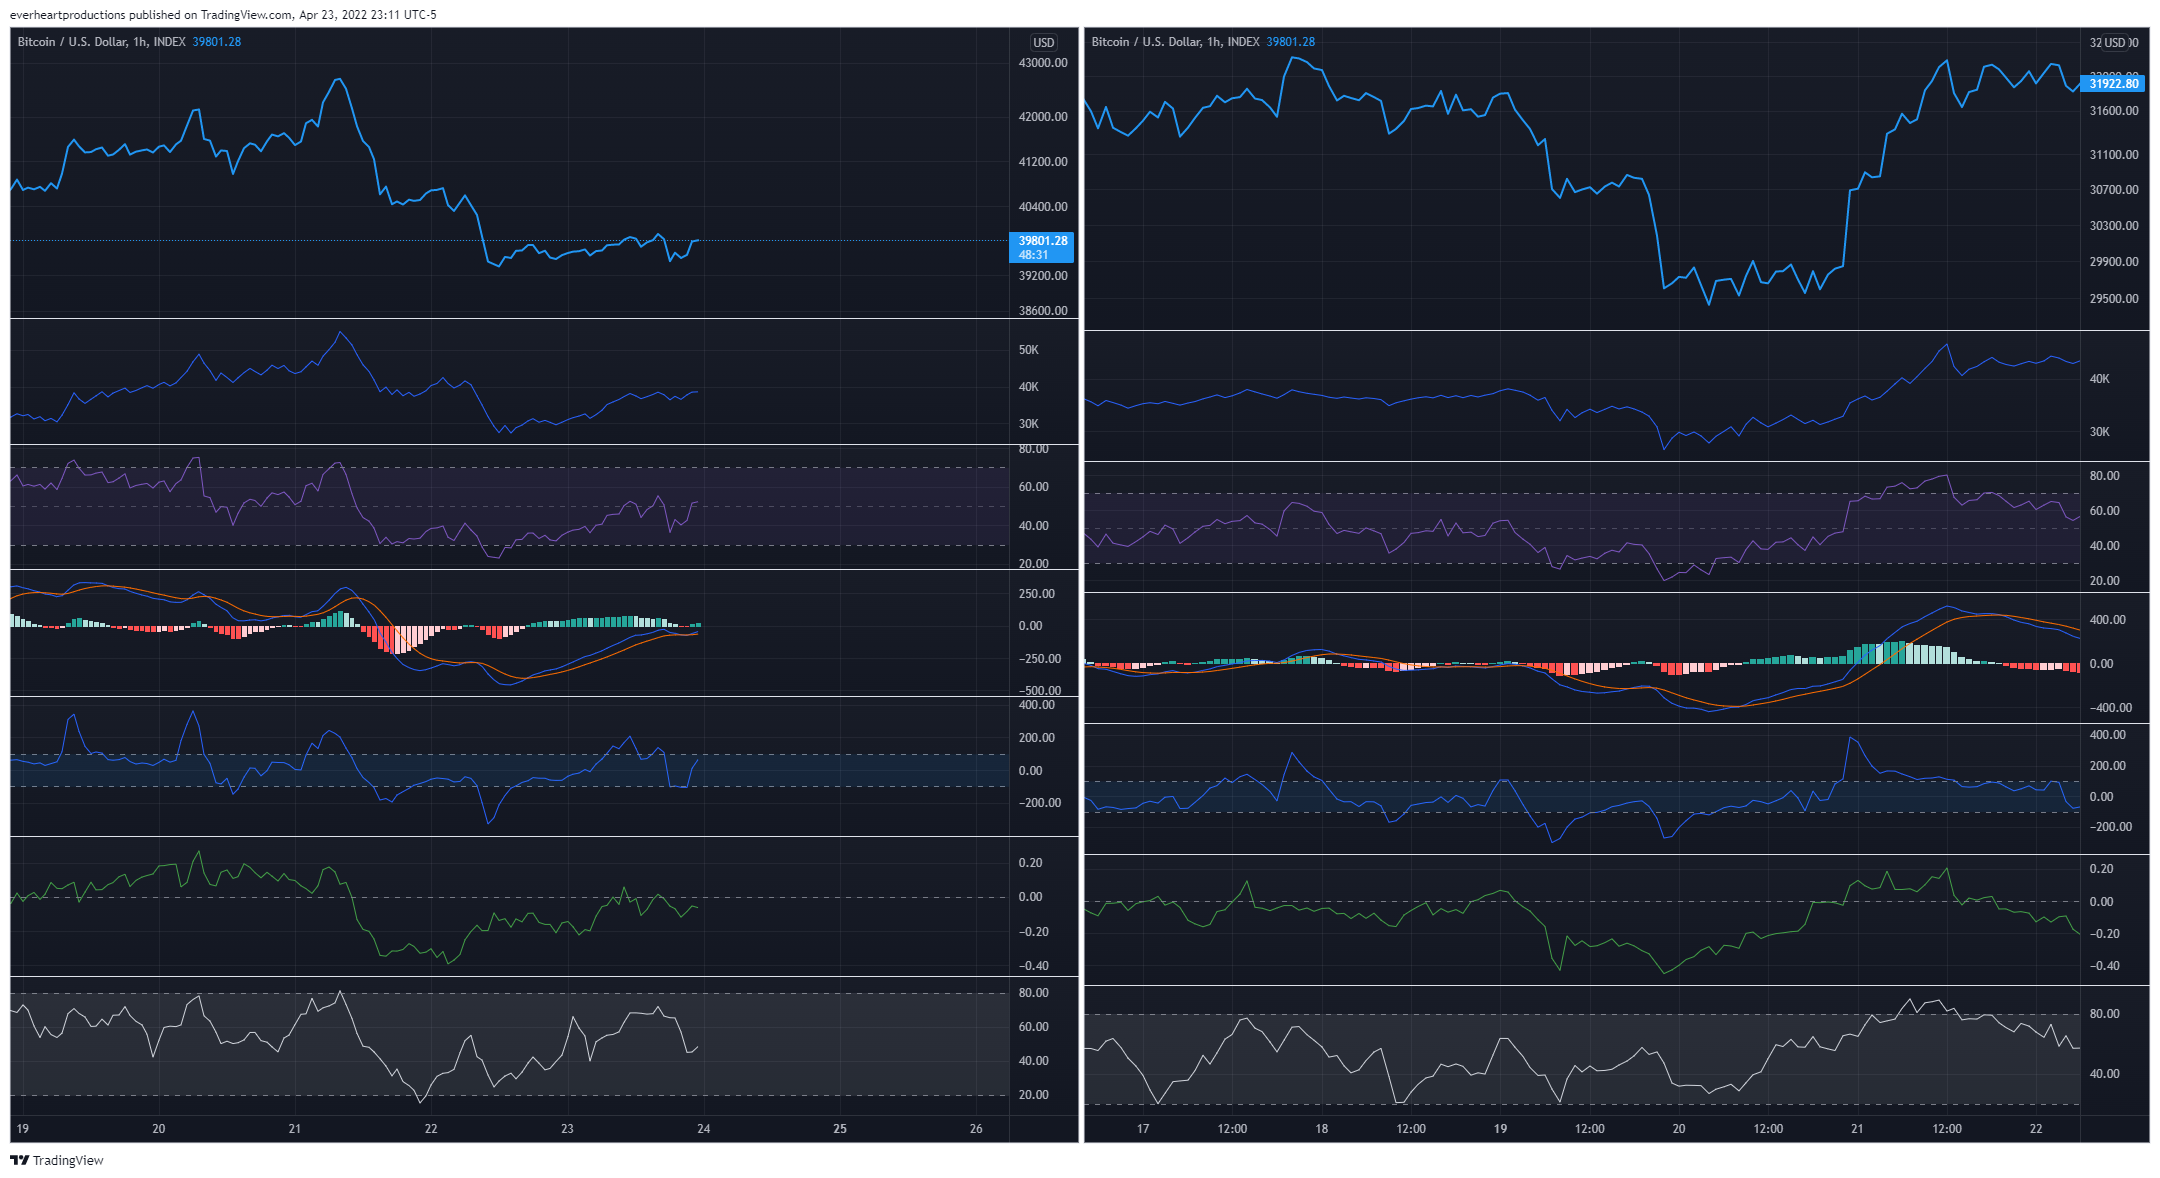Click the 39200.00 price axis label
The height and width of the screenshot is (1178, 2160).
(1043, 276)
